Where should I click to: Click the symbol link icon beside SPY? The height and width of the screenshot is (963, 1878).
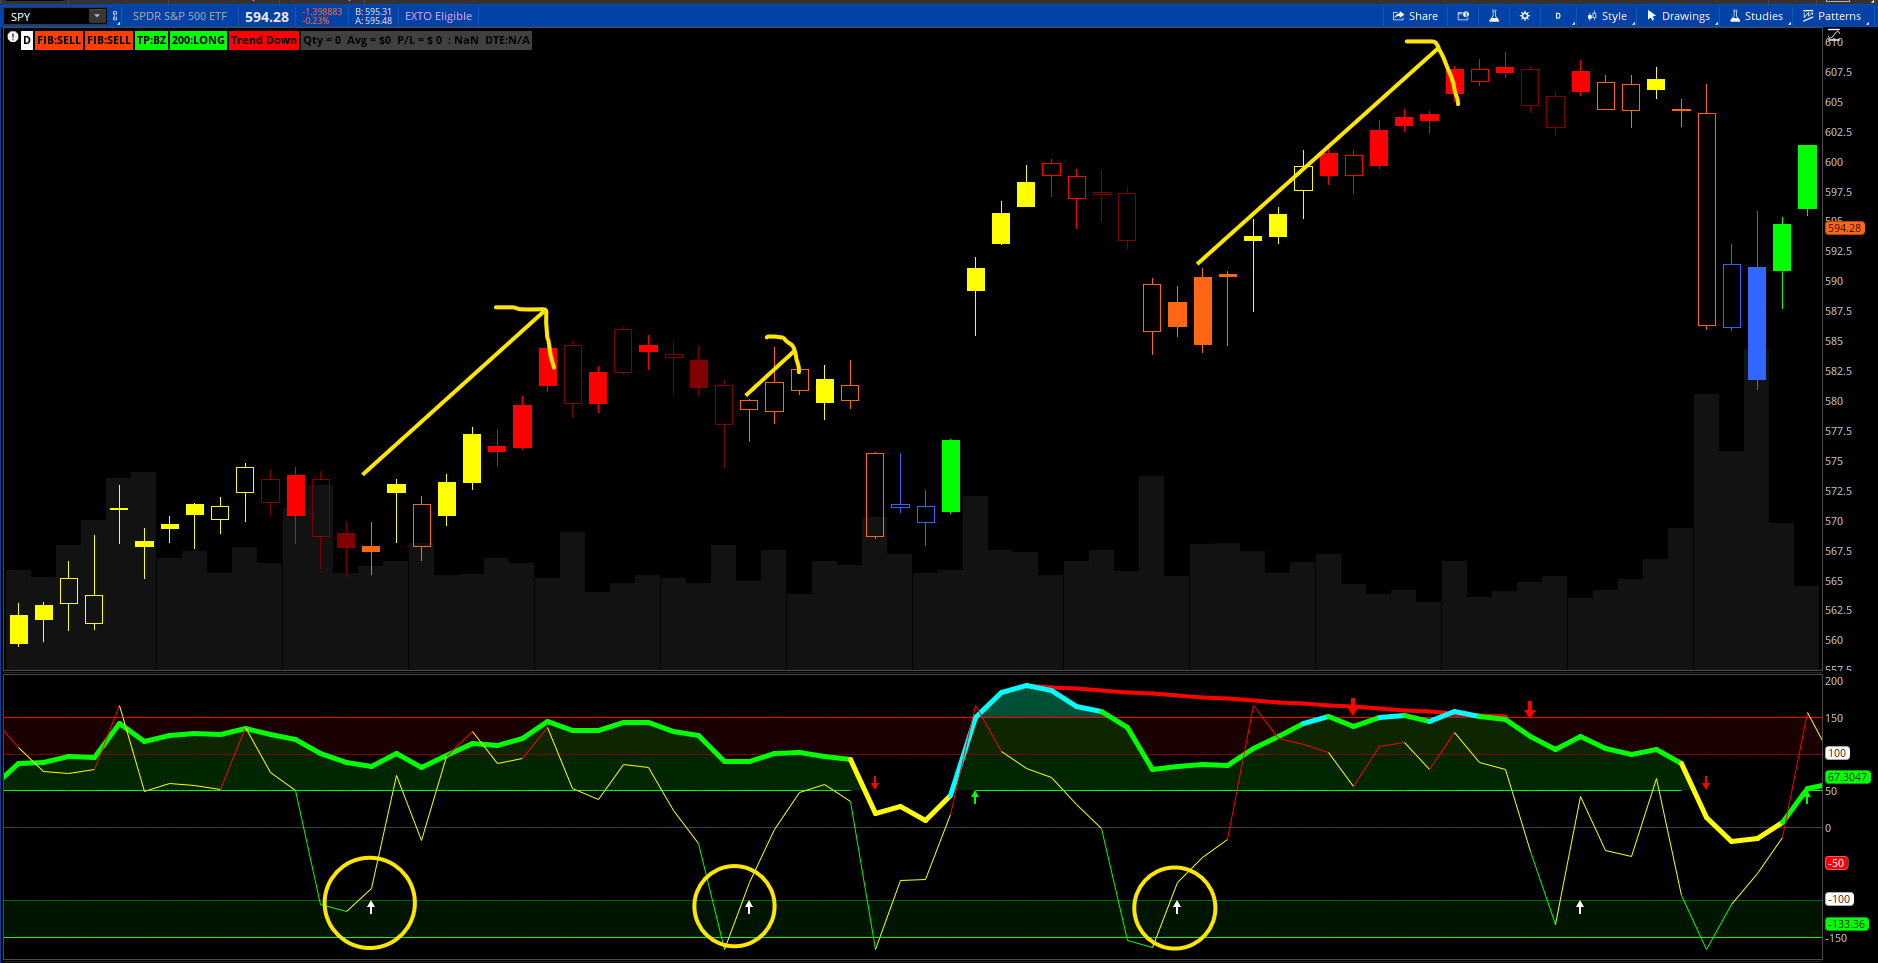click(115, 16)
